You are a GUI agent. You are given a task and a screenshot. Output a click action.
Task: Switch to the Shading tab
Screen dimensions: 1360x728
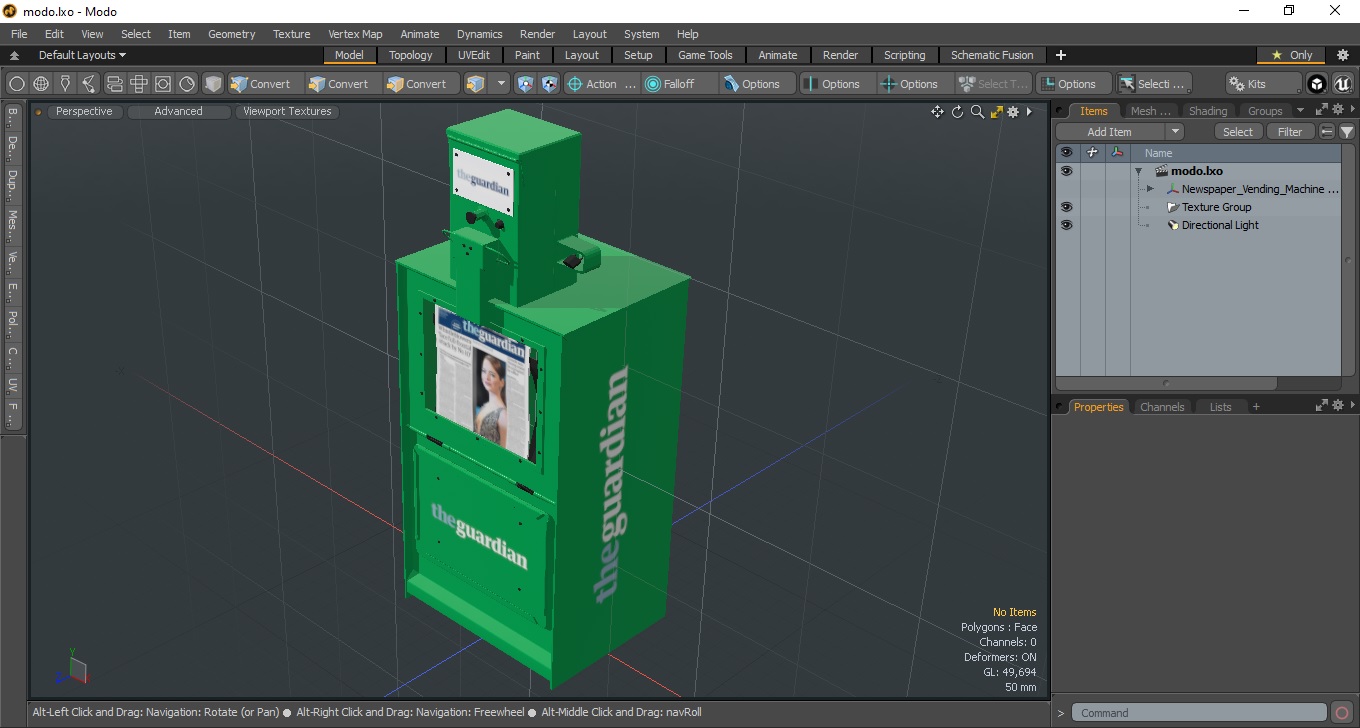[x=1207, y=111]
